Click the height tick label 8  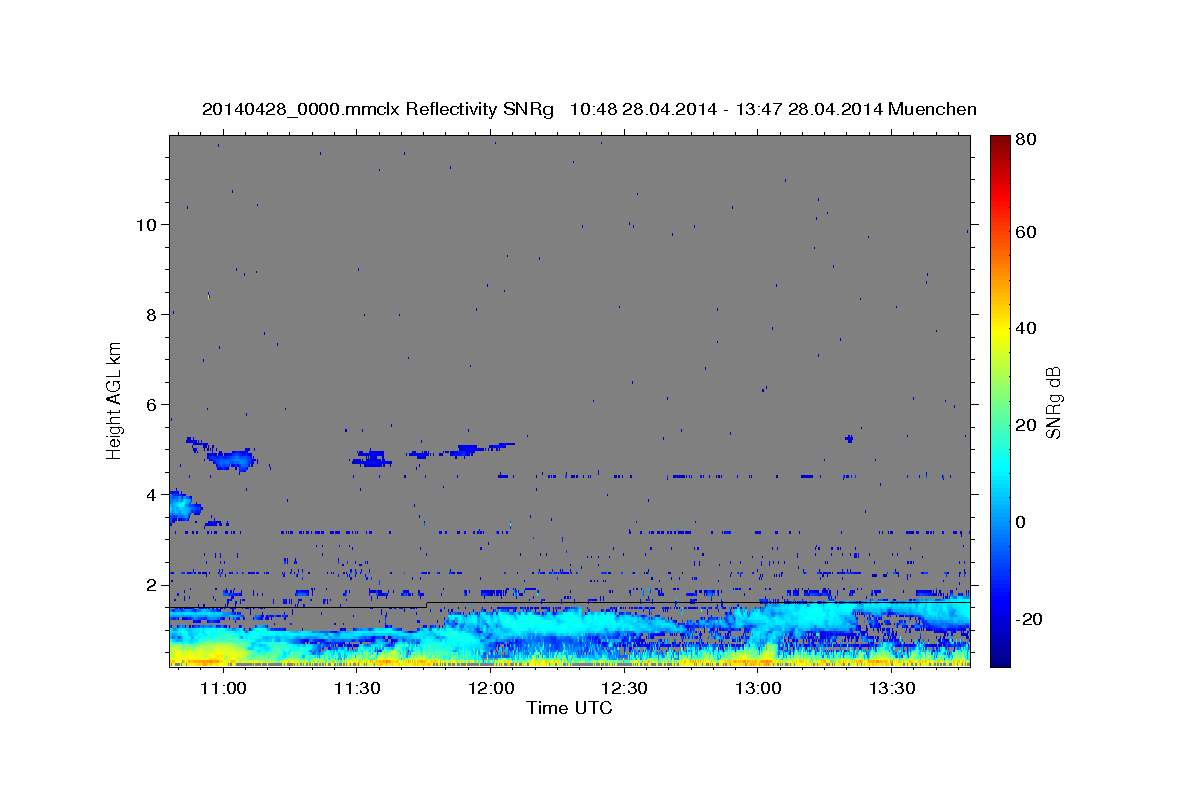152,314
